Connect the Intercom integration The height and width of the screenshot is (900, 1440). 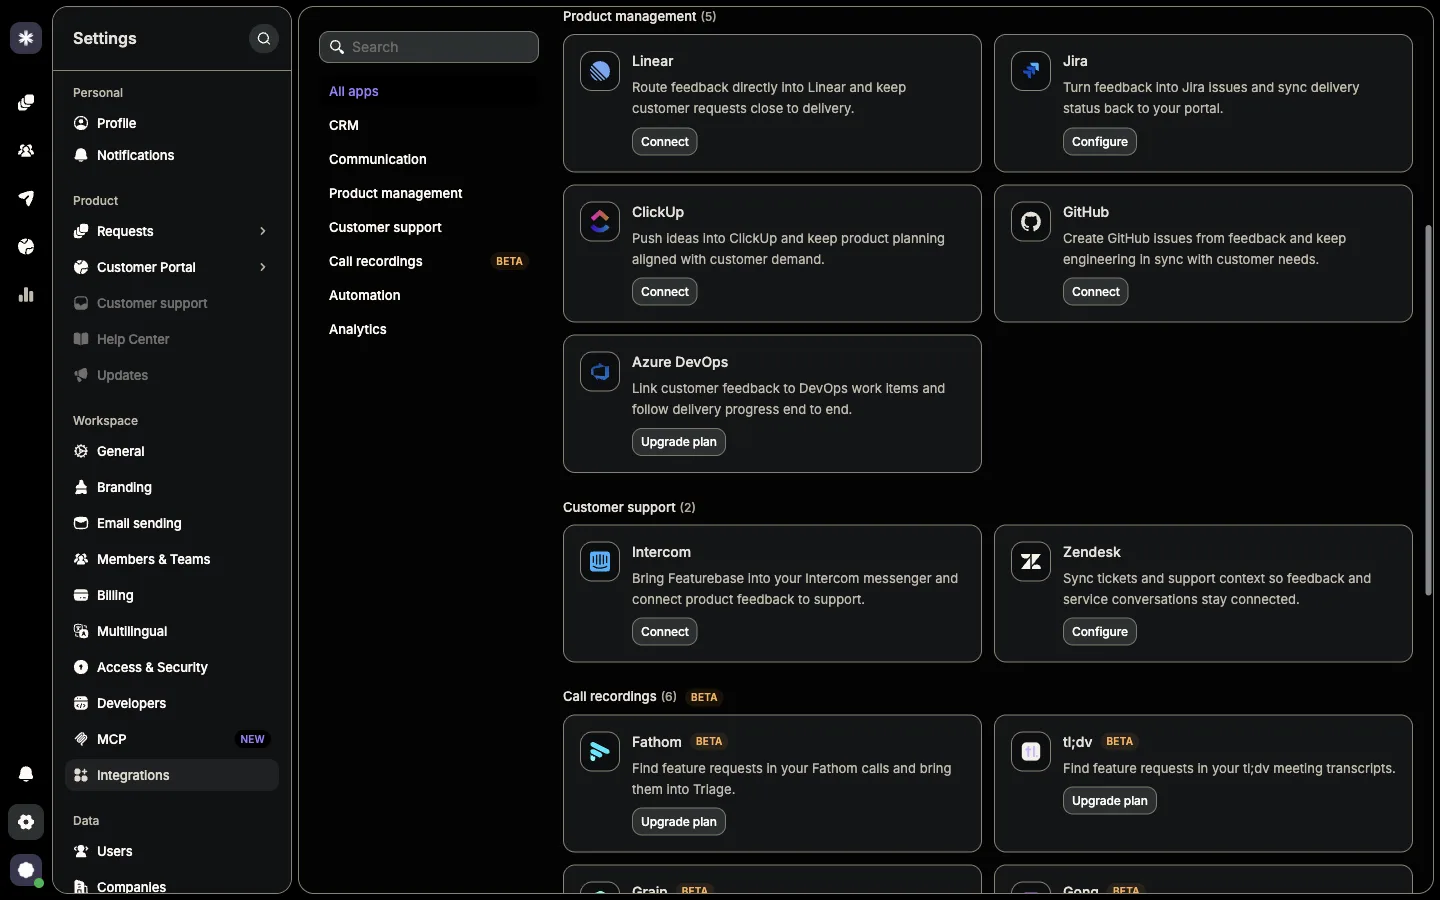(x=664, y=632)
